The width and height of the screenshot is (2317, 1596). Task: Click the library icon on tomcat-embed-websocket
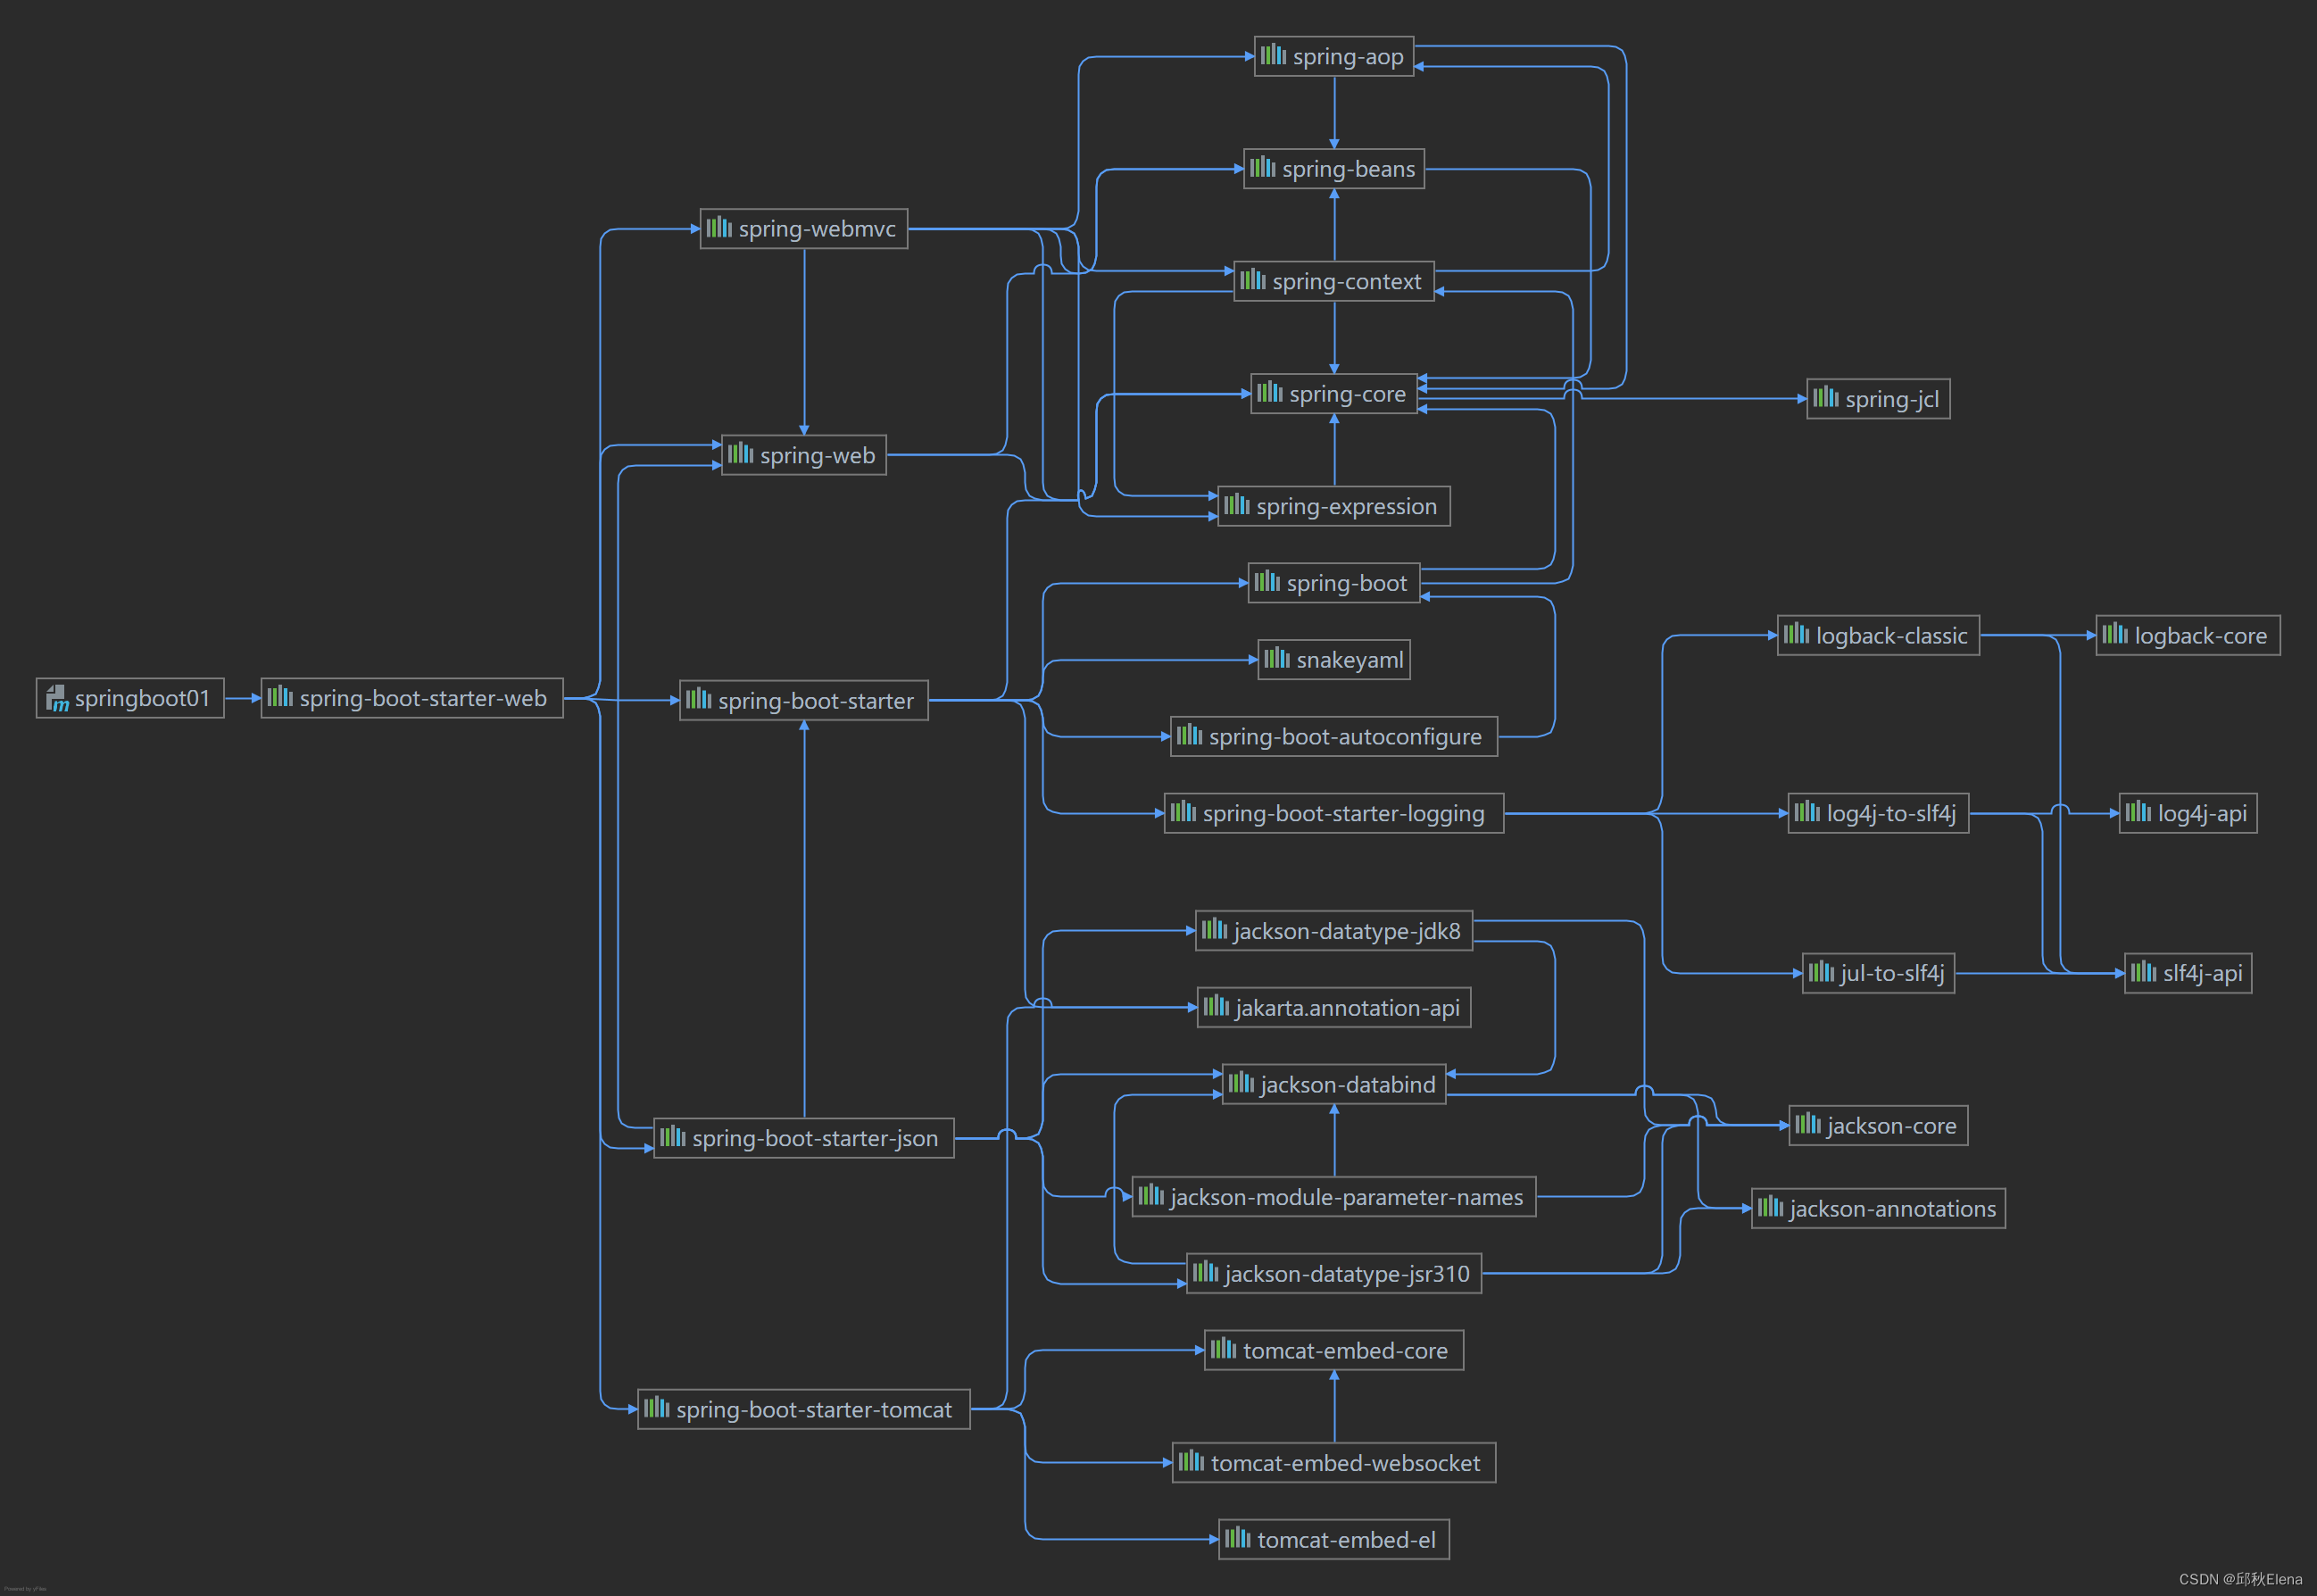pyautogui.click(x=1191, y=1461)
